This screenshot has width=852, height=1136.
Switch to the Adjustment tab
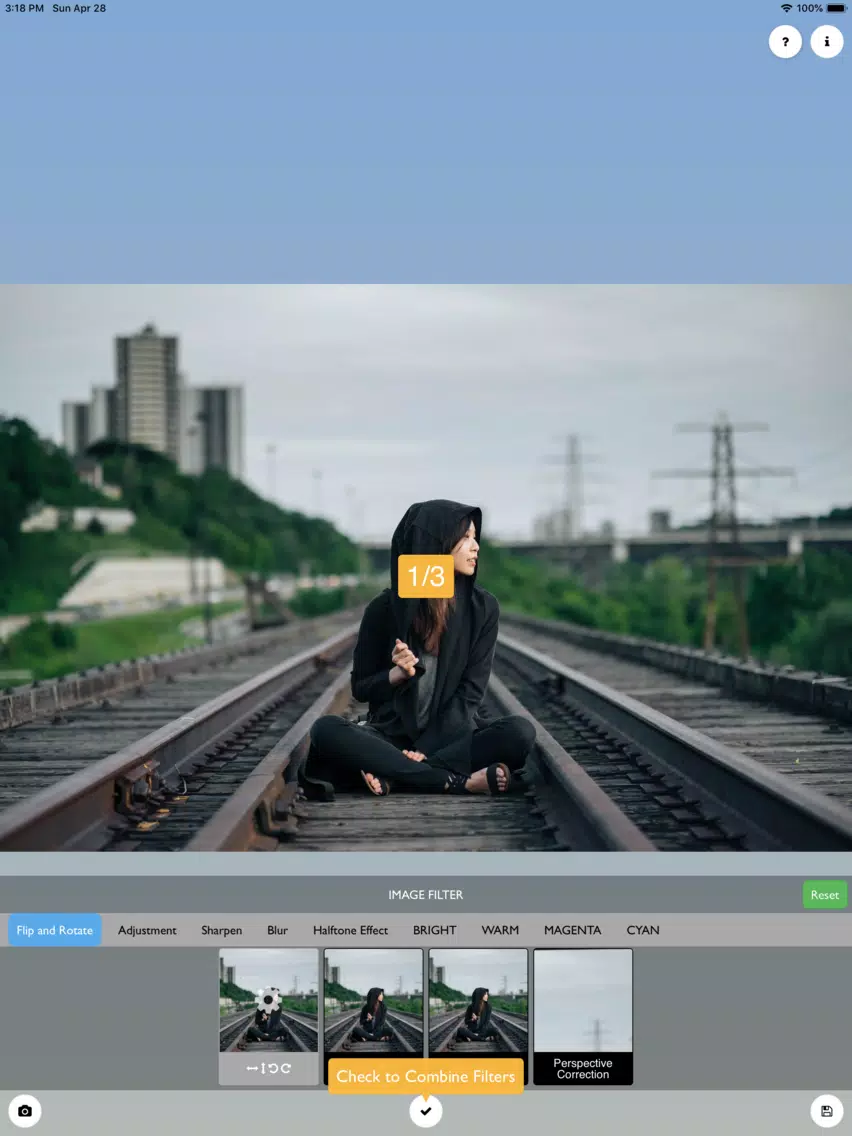click(x=147, y=930)
